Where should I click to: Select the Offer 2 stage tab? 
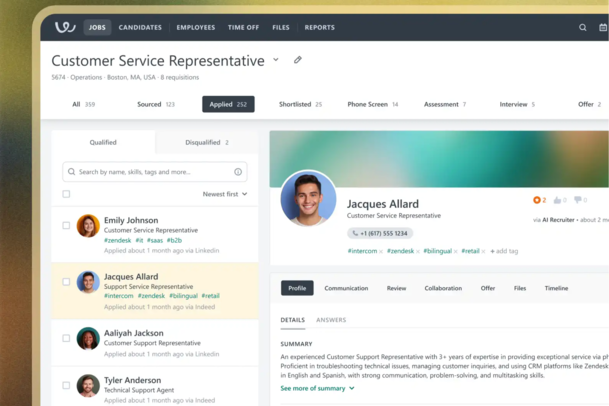[590, 104]
